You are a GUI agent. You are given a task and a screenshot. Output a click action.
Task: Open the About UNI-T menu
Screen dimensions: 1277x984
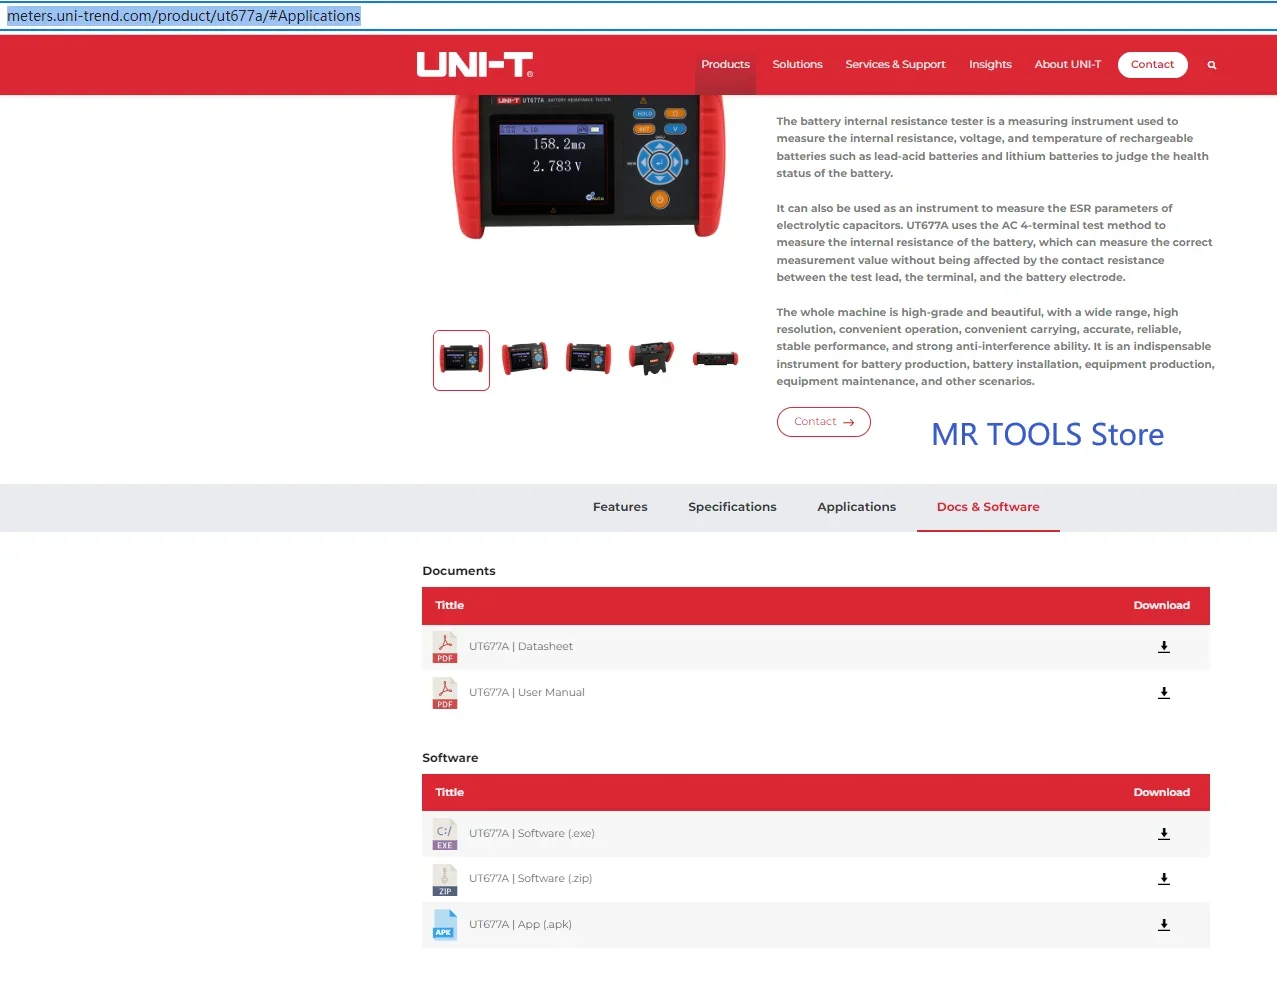click(1067, 64)
